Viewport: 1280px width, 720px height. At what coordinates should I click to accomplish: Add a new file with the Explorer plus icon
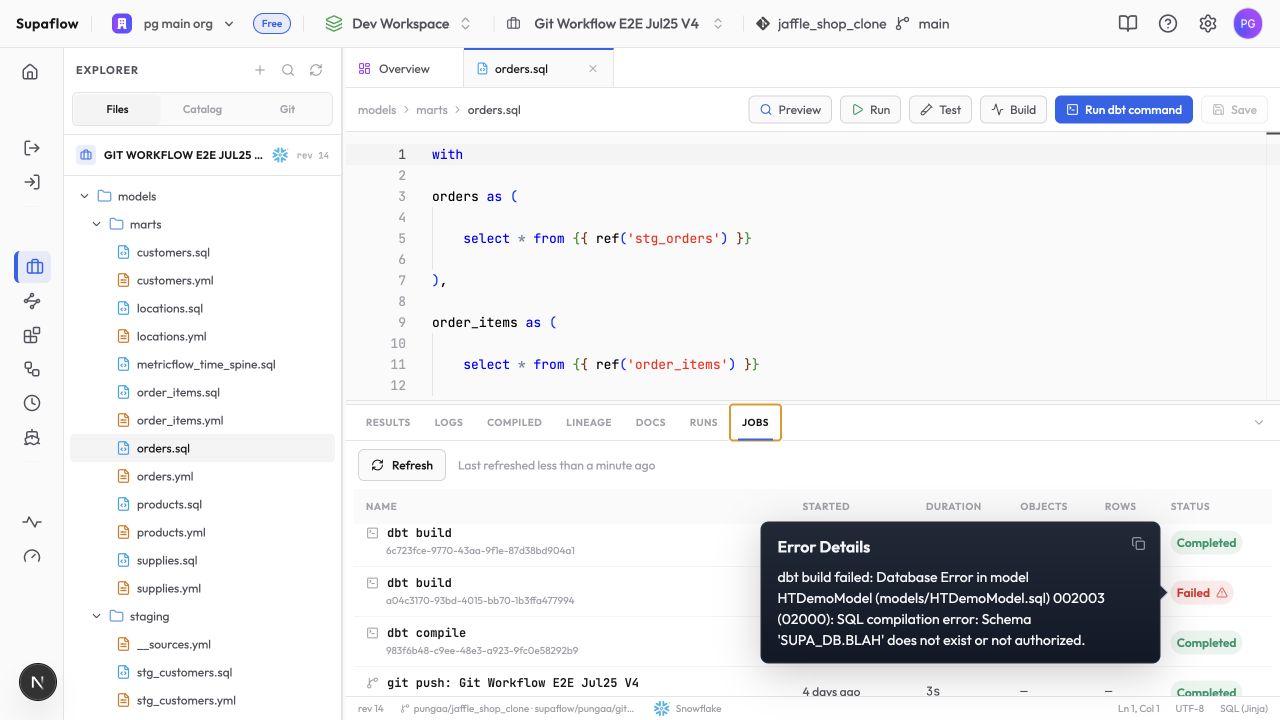point(260,70)
